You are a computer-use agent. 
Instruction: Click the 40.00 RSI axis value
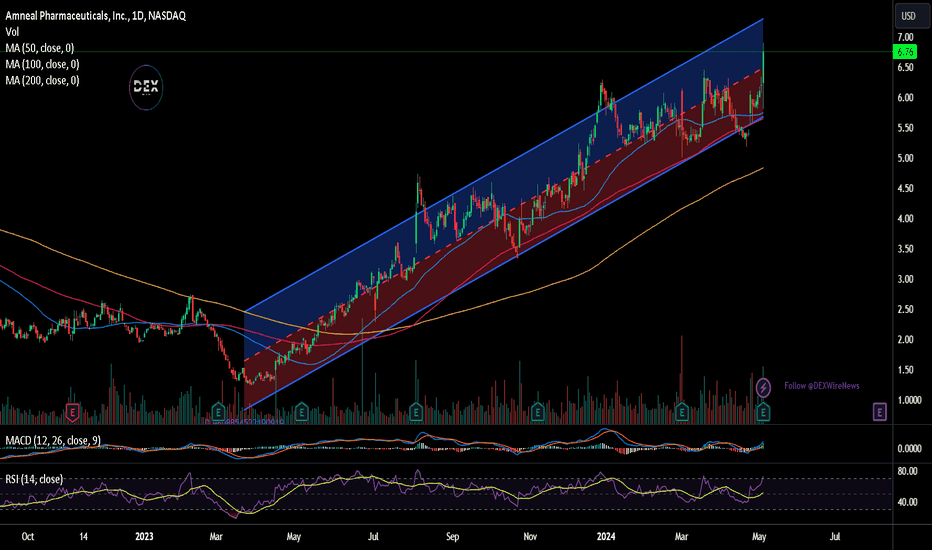[x=907, y=502]
